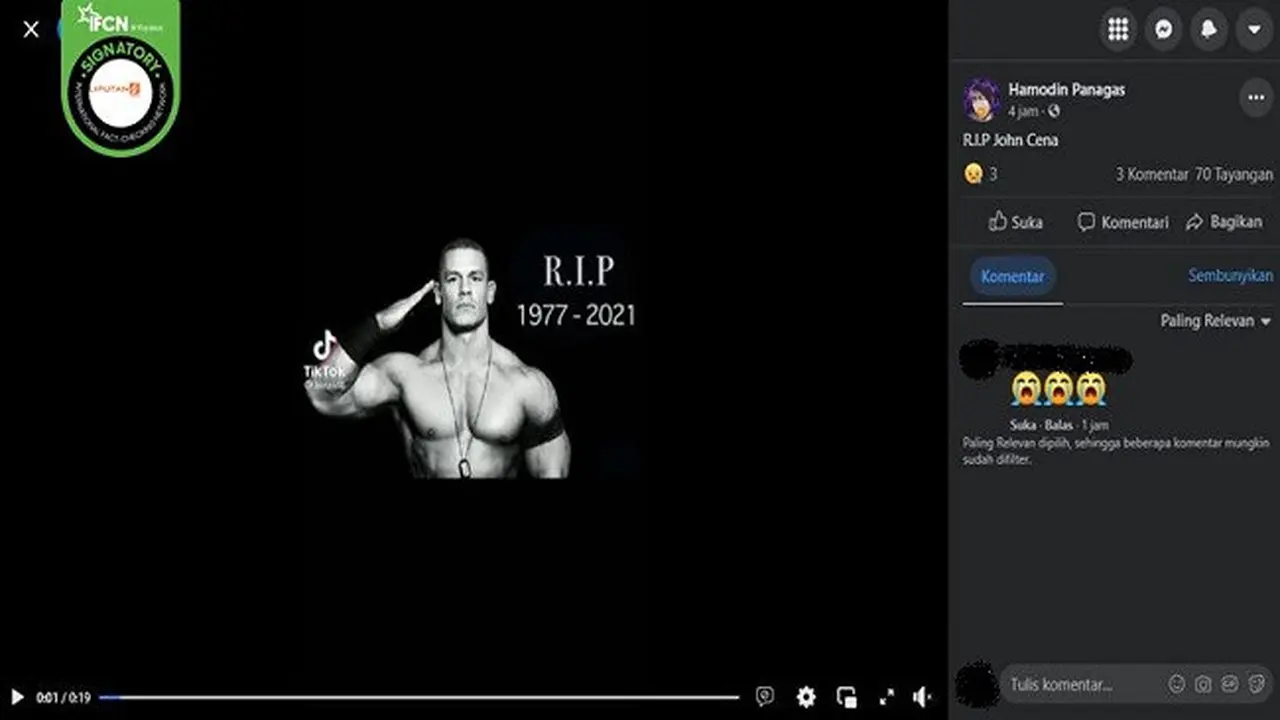Attach a photo in the comment box
Screen dimensions: 1280x720
(1202, 685)
